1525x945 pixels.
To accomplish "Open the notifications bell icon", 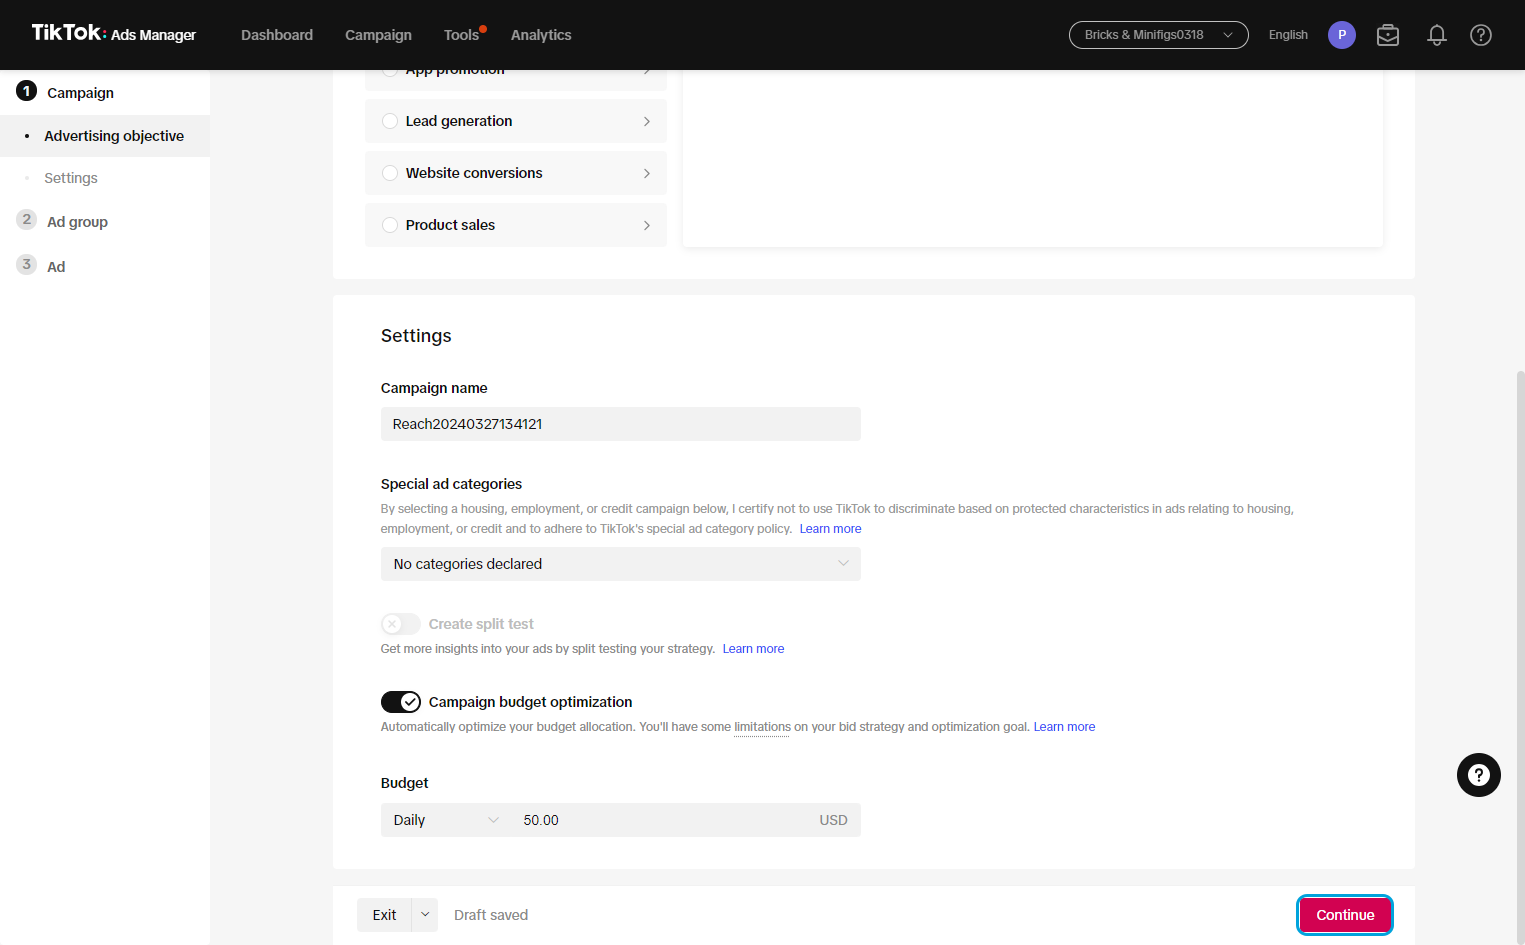I will coord(1436,35).
